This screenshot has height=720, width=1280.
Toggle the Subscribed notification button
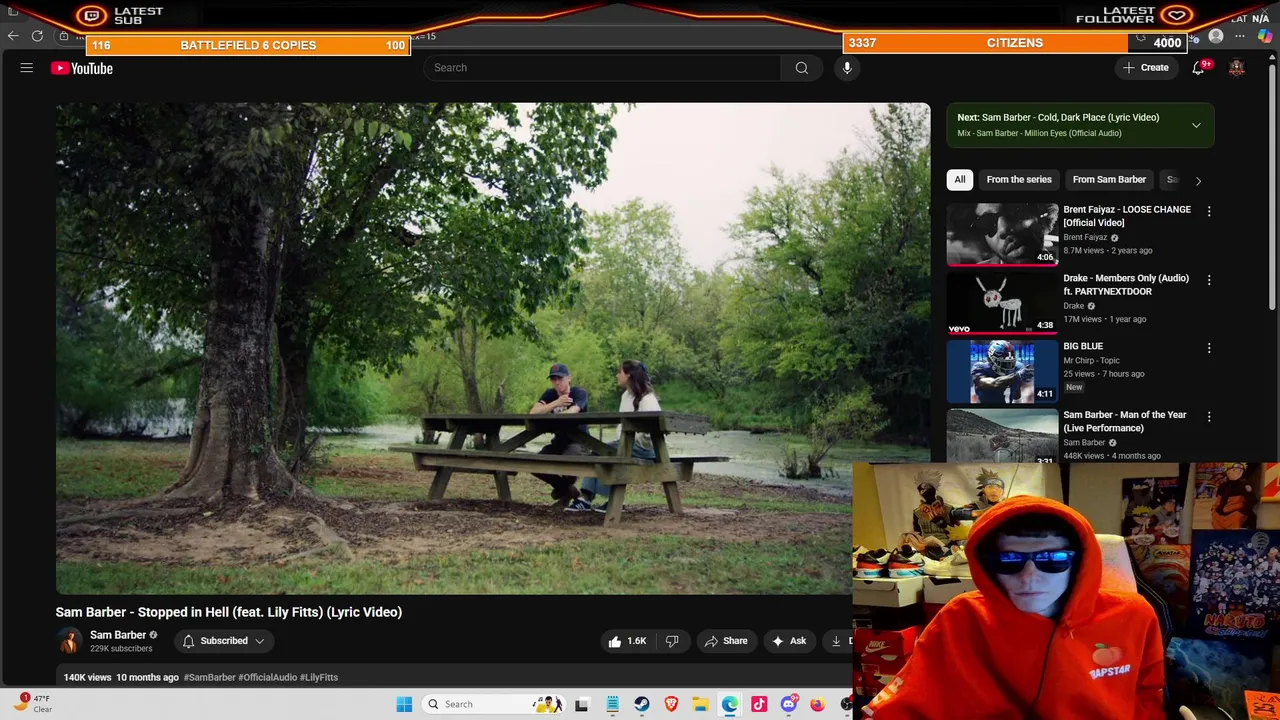[224, 641]
